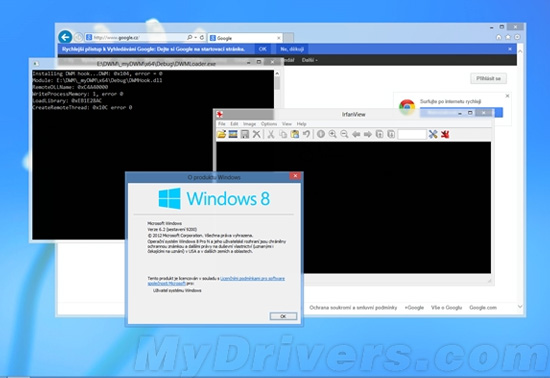550x378 pixels.
Task: Expand the 'Další' dropdown in Google bar
Action: point(309,60)
